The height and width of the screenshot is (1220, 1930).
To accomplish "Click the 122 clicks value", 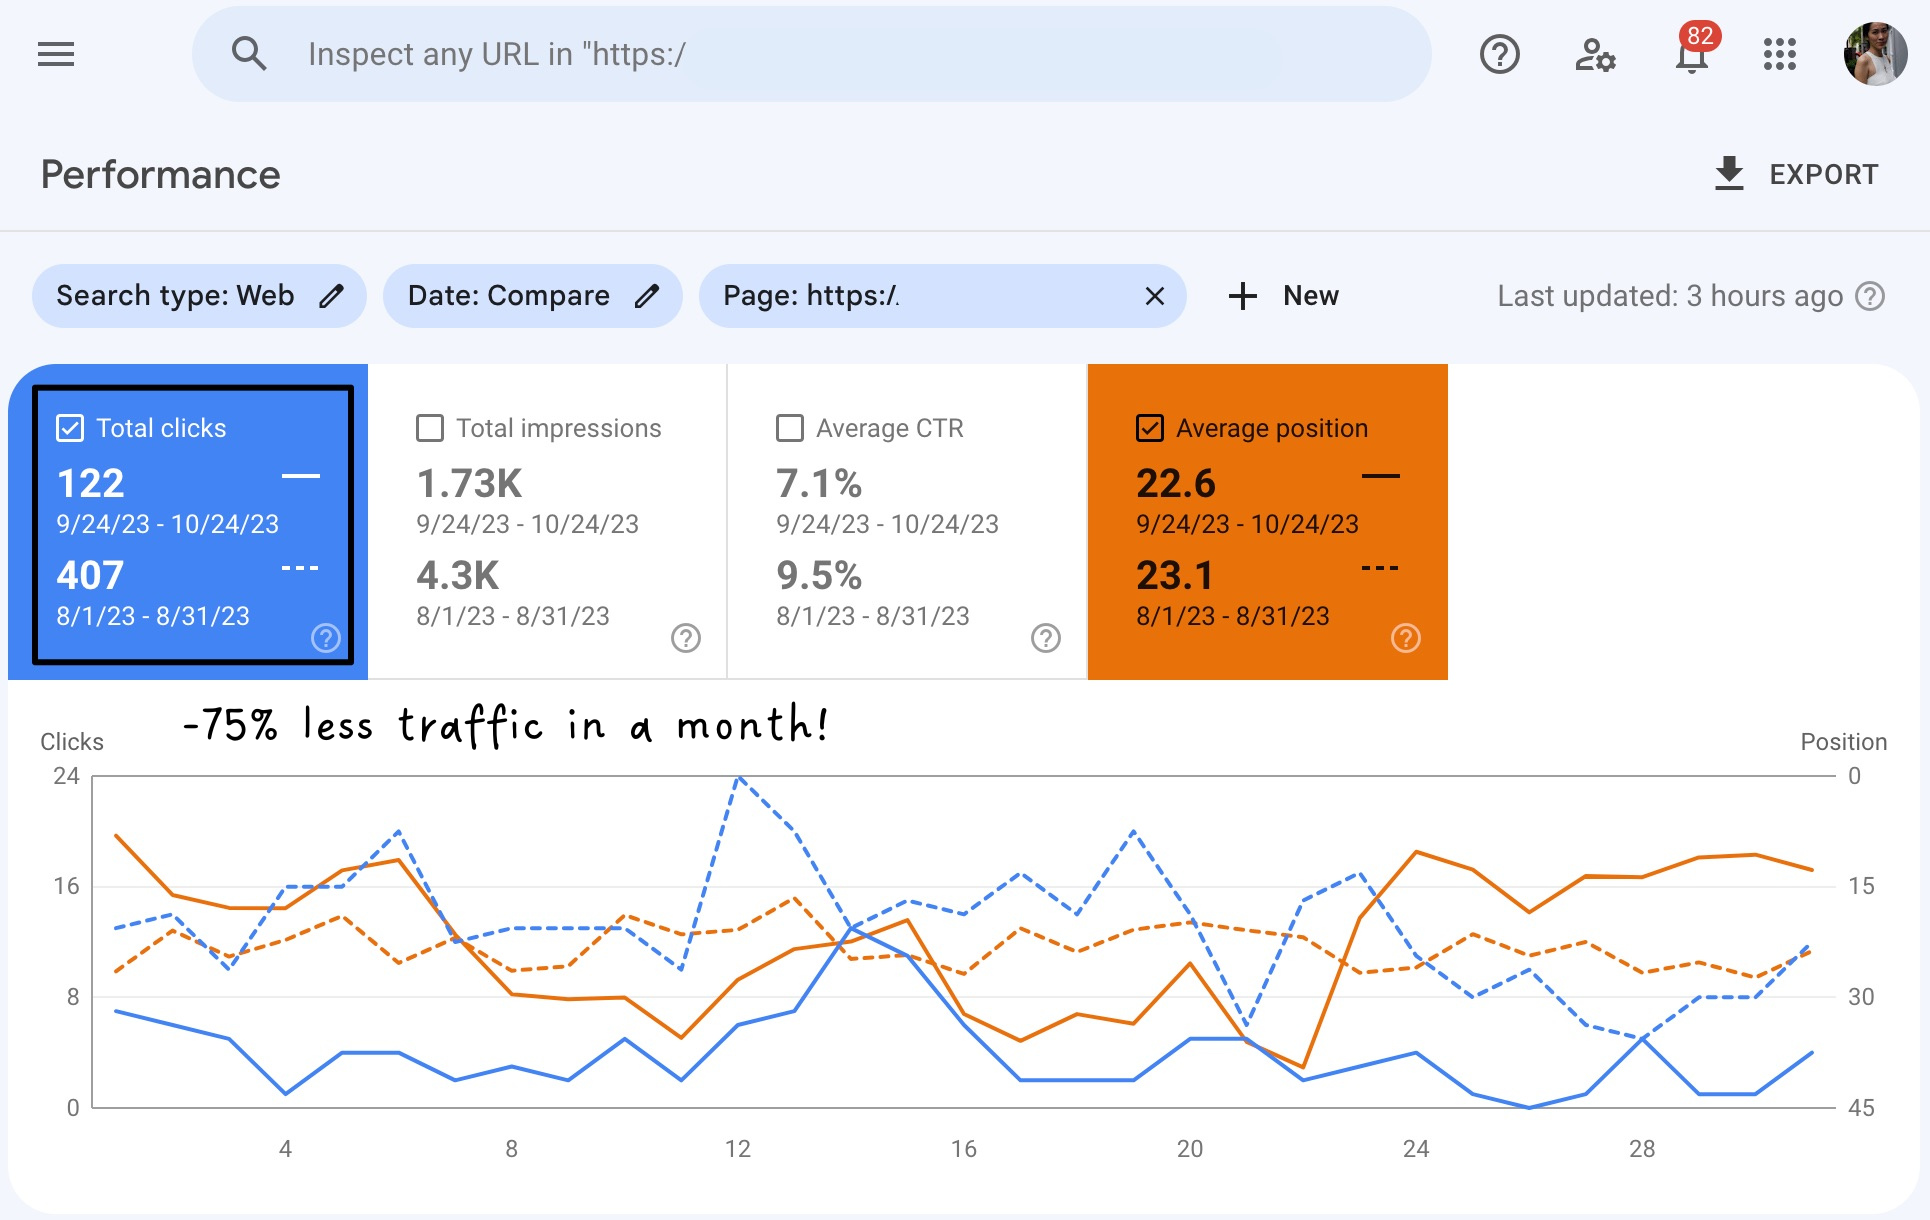I will tap(91, 484).
